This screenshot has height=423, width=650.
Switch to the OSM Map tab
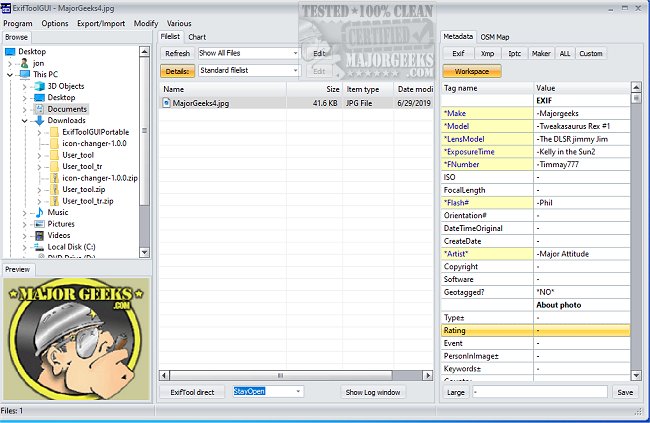pyautogui.click(x=495, y=36)
